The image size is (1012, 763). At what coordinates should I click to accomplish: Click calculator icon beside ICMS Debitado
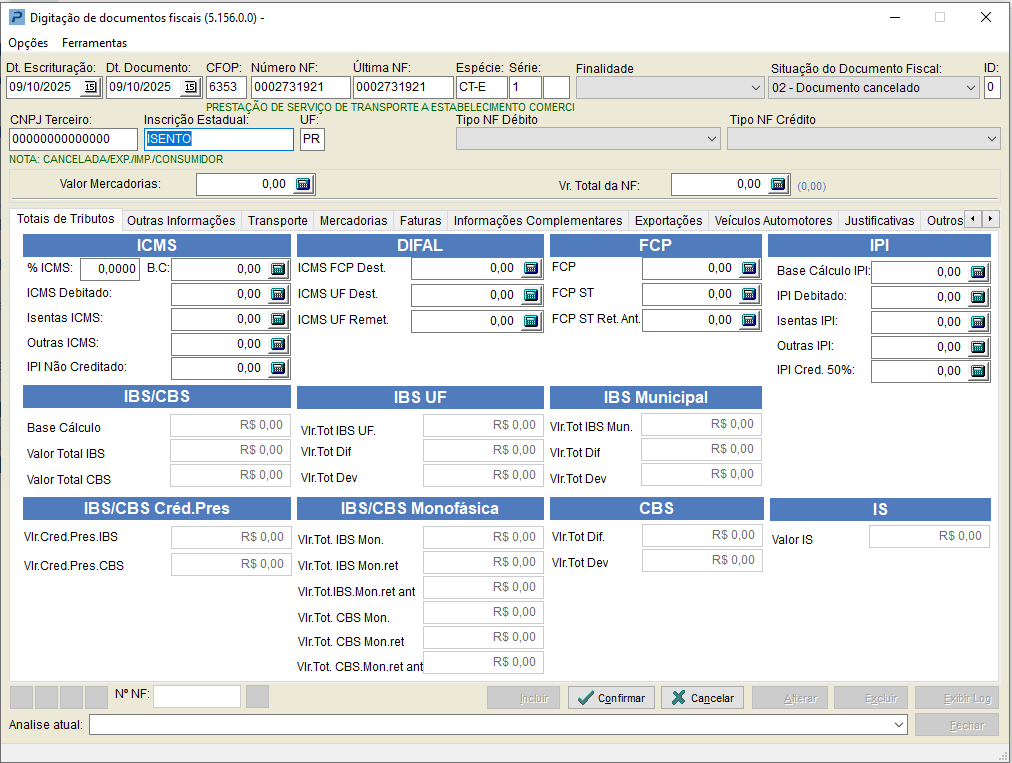[x=278, y=294]
